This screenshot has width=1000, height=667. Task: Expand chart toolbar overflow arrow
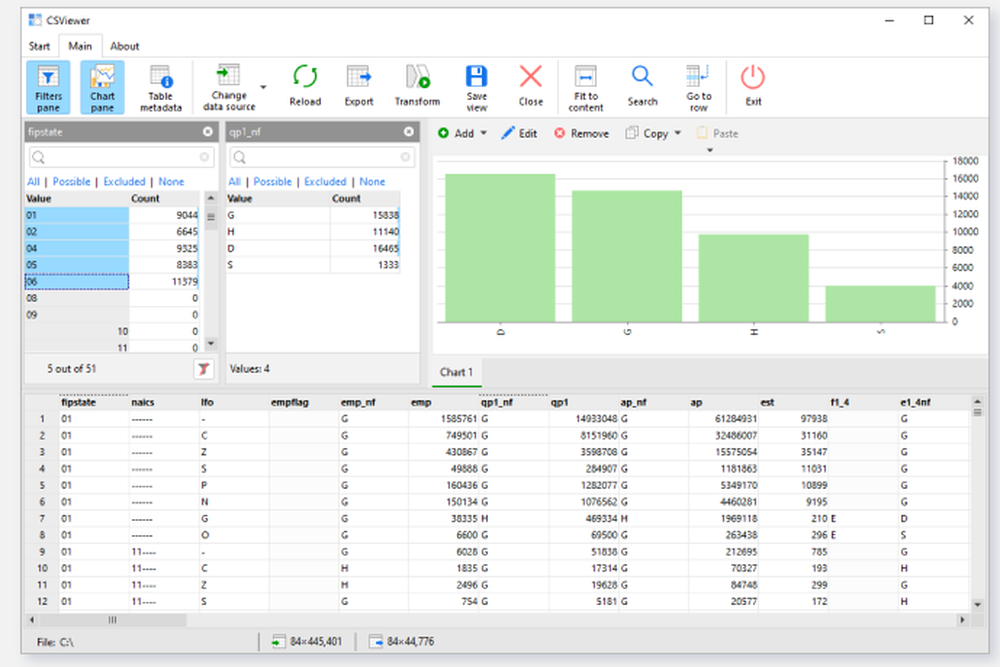point(710,150)
